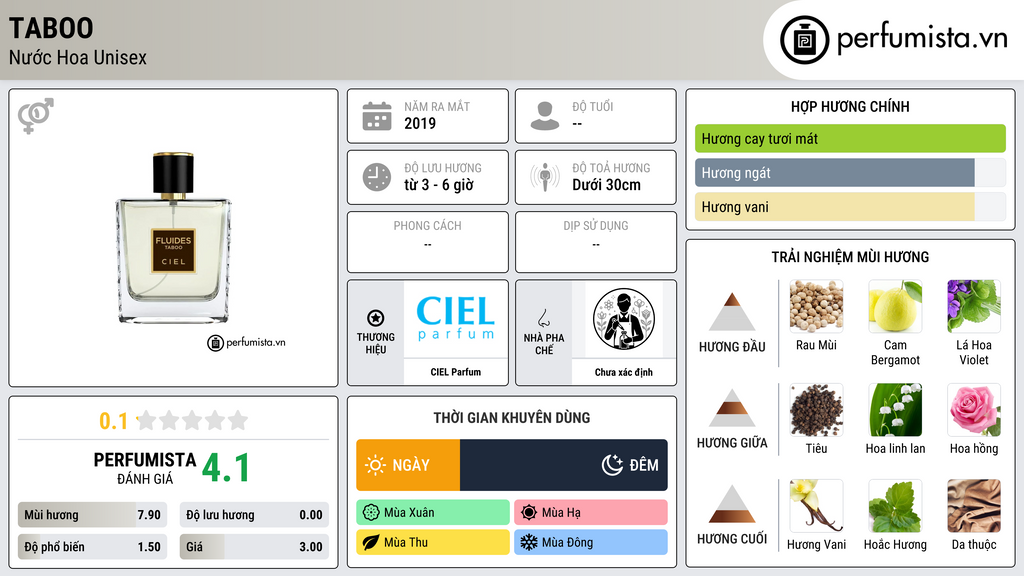Click the green 4.1 Perfumista rating

click(x=226, y=468)
